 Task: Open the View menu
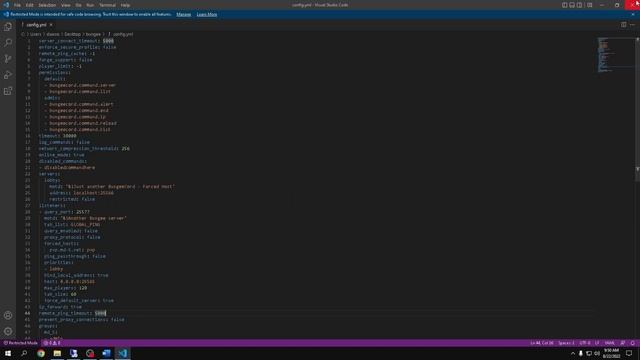tap(66, 5)
